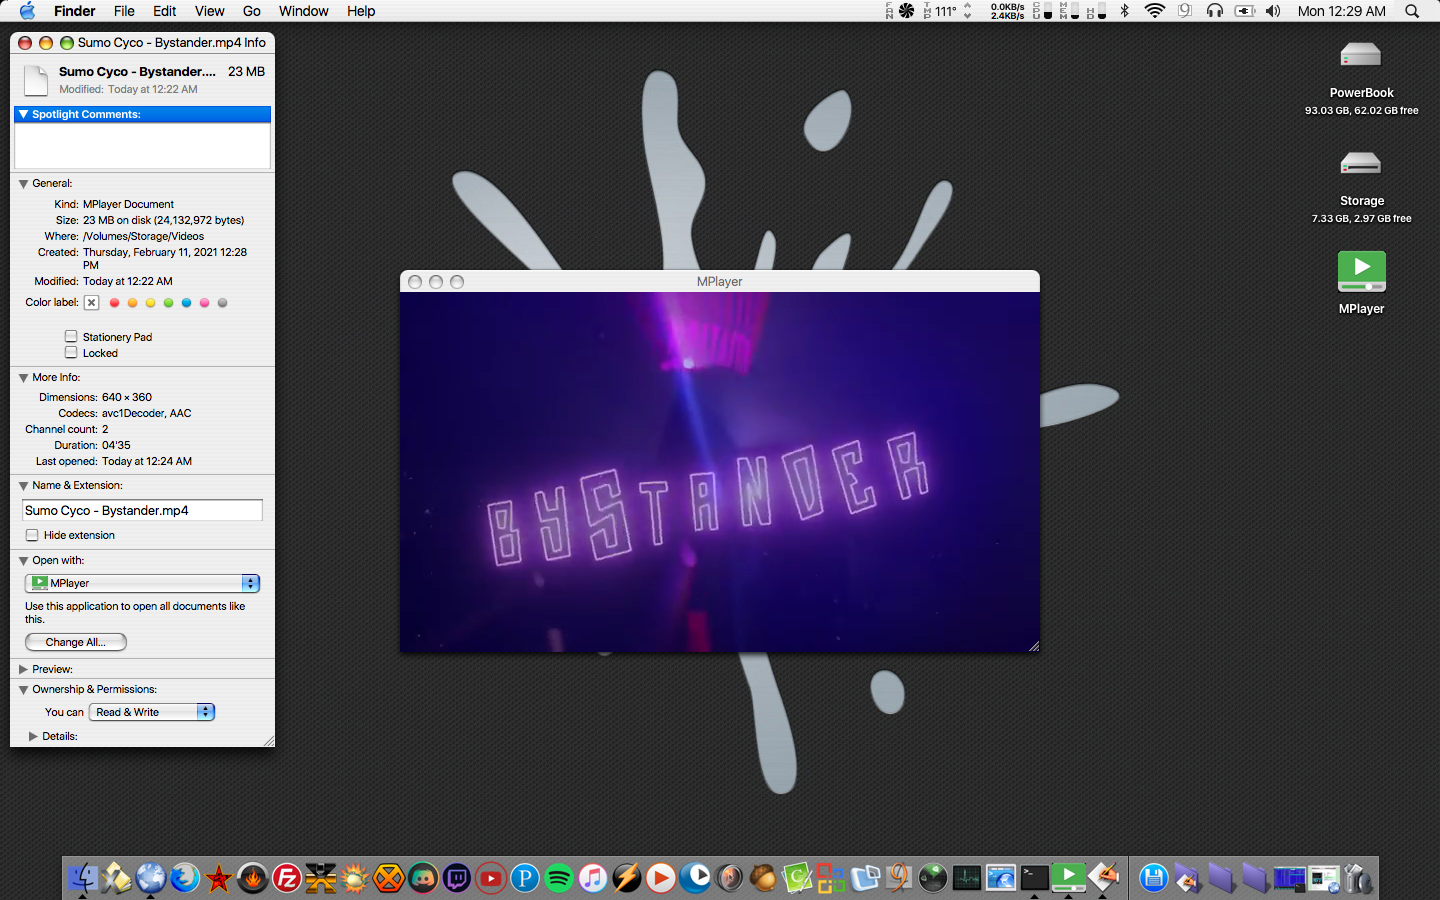Image resolution: width=1440 pixels, height=900 pixels.
Task: Open Terminal from the dock
Action: click(x=1035, y=878)
